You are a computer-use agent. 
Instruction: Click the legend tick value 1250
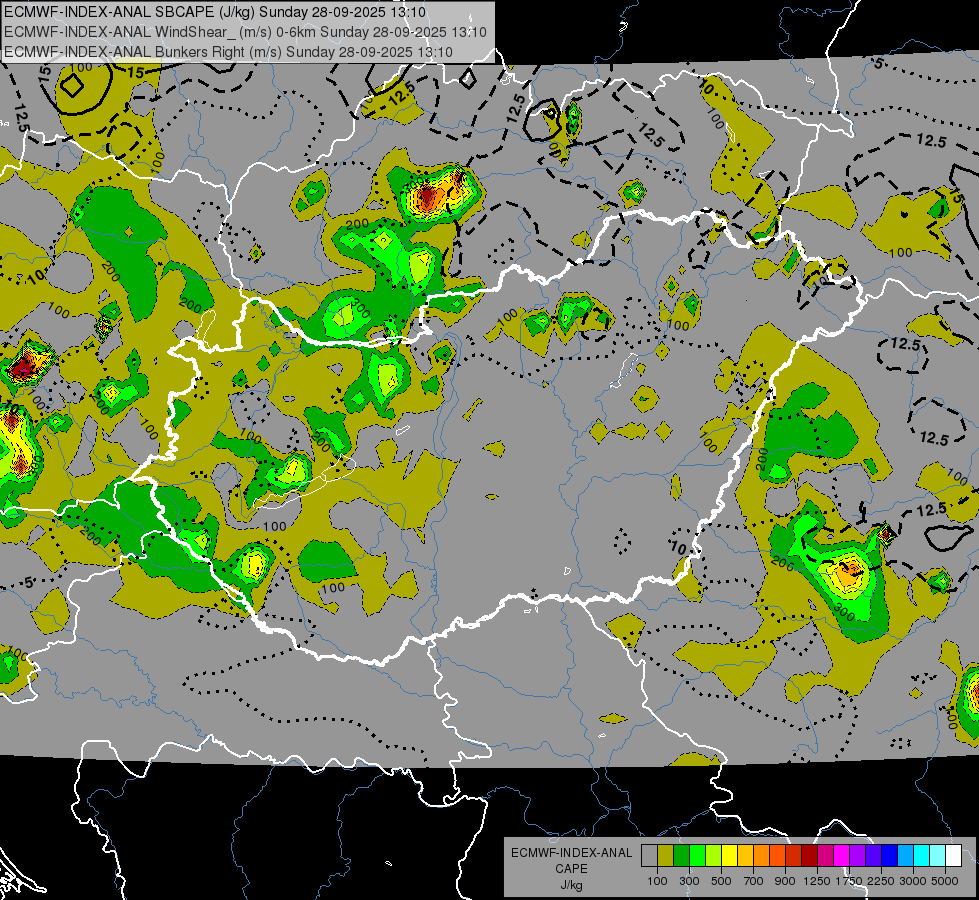tap(817, 881)
